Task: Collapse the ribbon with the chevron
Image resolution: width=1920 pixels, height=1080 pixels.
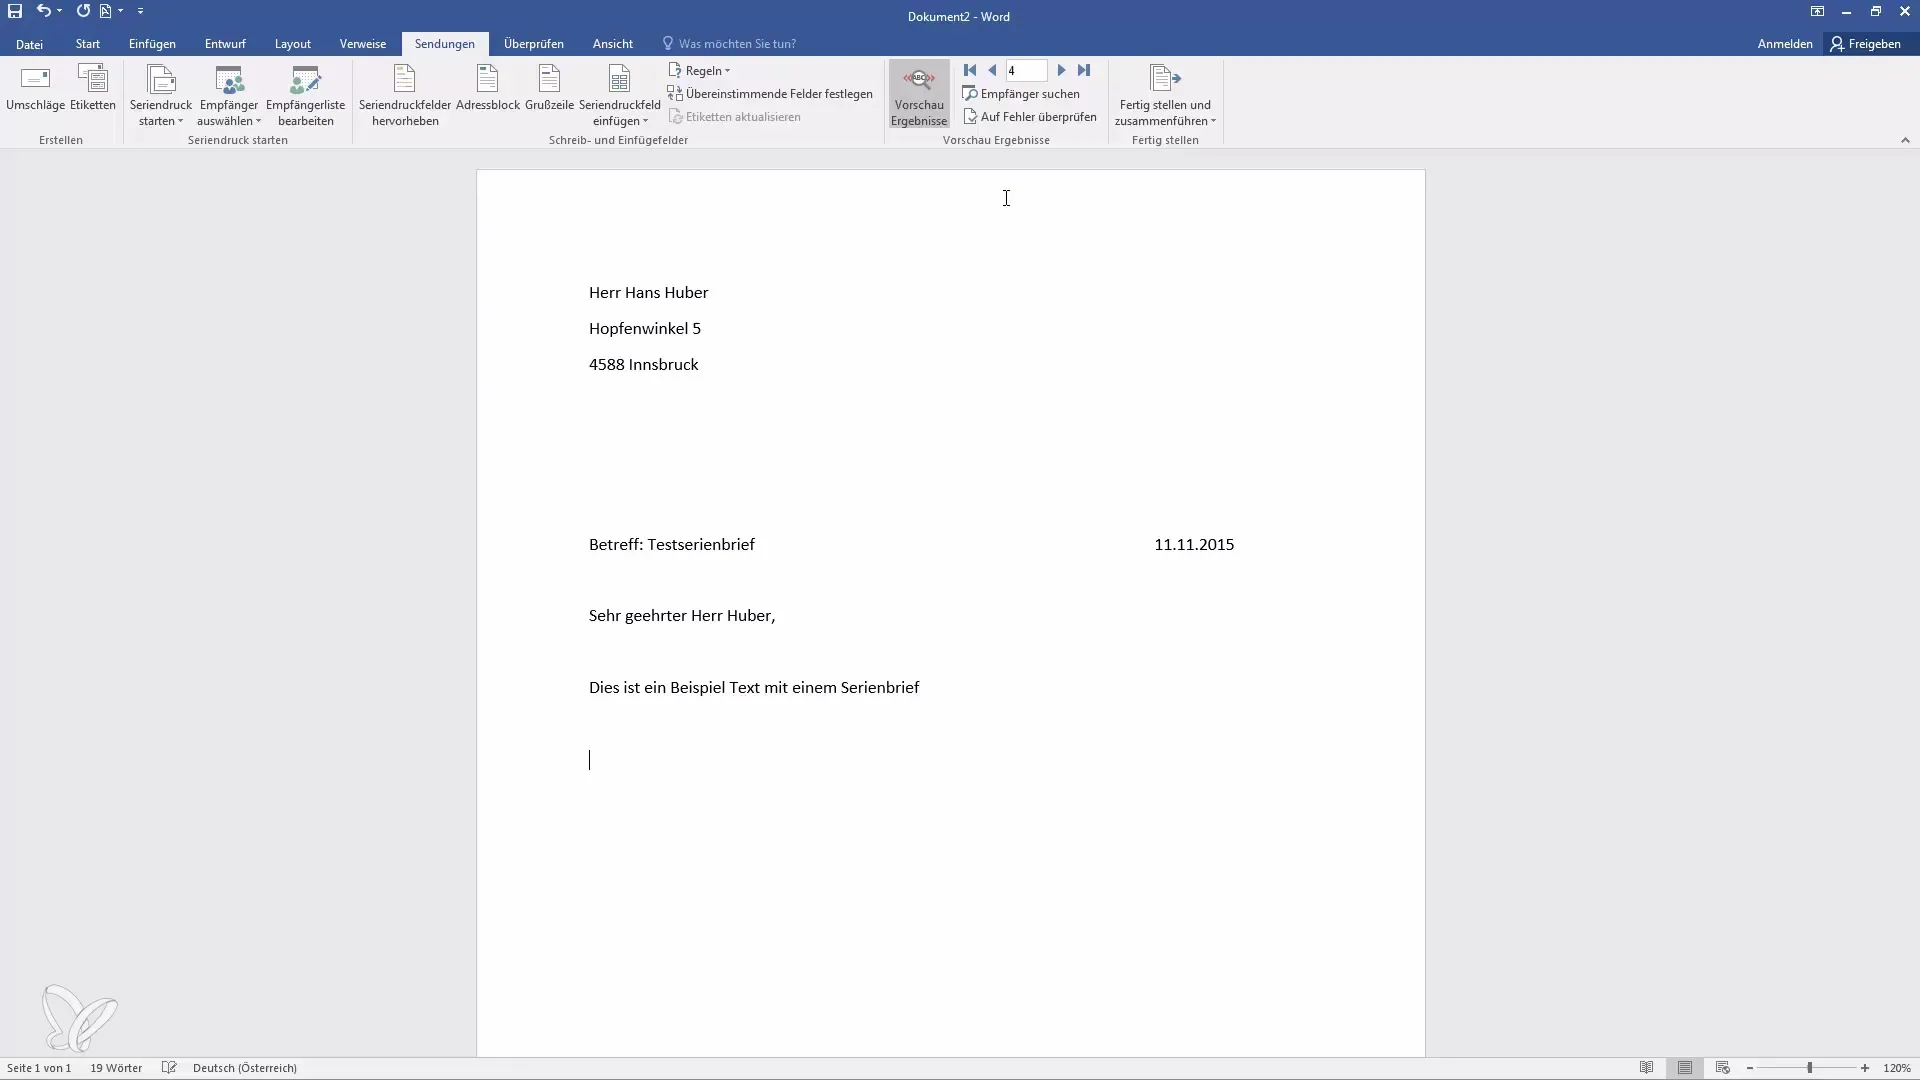Action: click(x=1905, y=141)
